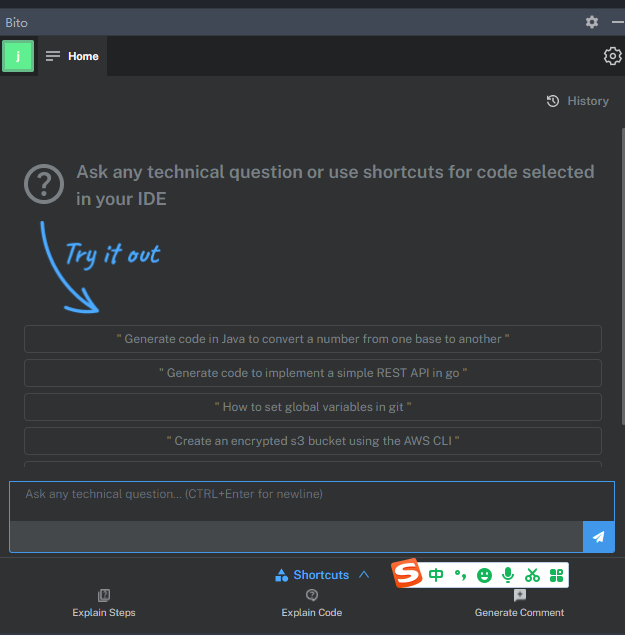Run the Explain Steps shortcut label
The width and height of the screenshot is (625, 635).
[104, 613]
